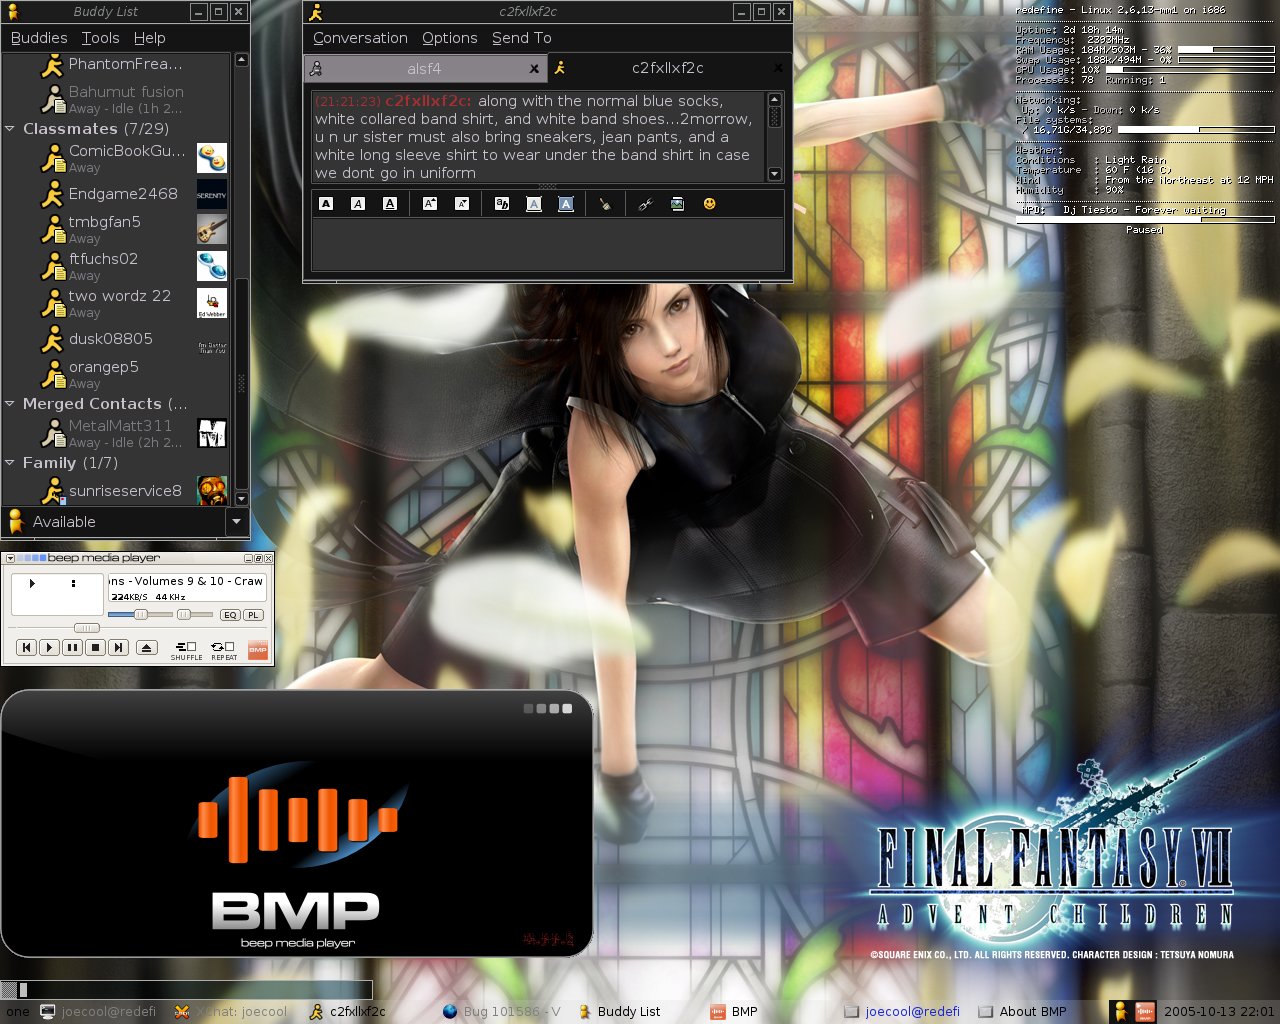Select buddy two wordz 22
Image resolution: width=1280 pixels, height=1024 pixels.
click(x=117, y=303)
